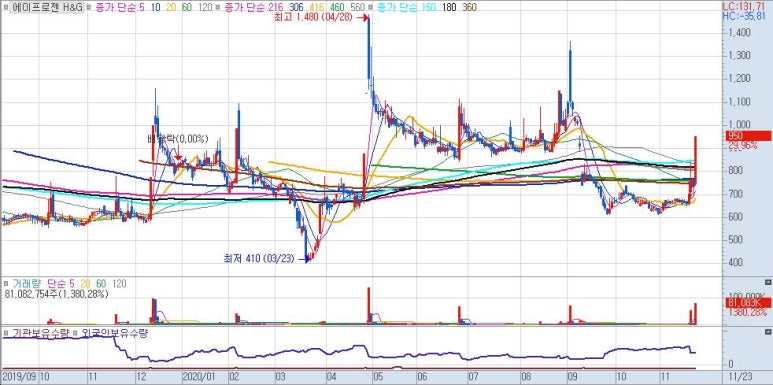Screen dimensions: 773x385
Task: Click the 81,082,754주(1,380,28%) volume text
Action: tap(56, 294)
